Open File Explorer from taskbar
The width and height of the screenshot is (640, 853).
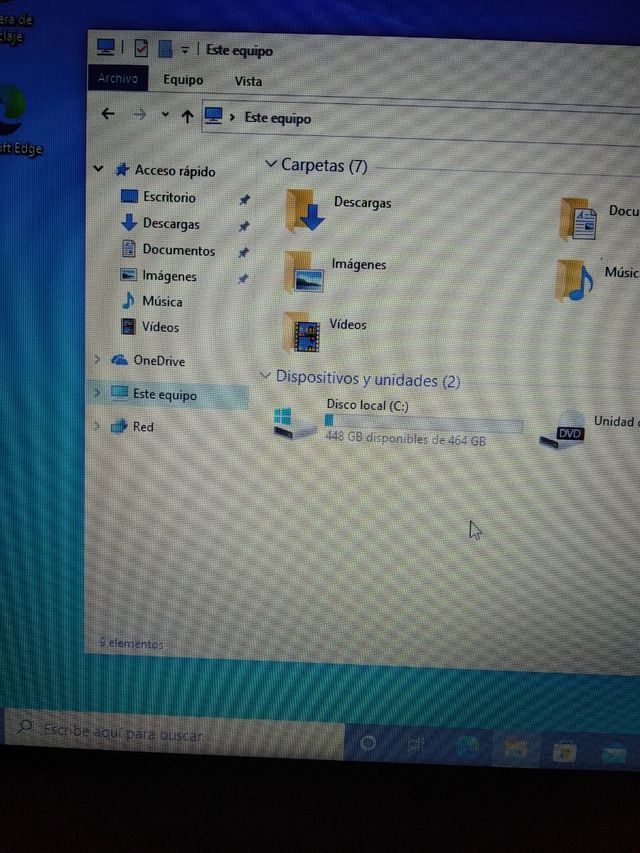(515, 750)
